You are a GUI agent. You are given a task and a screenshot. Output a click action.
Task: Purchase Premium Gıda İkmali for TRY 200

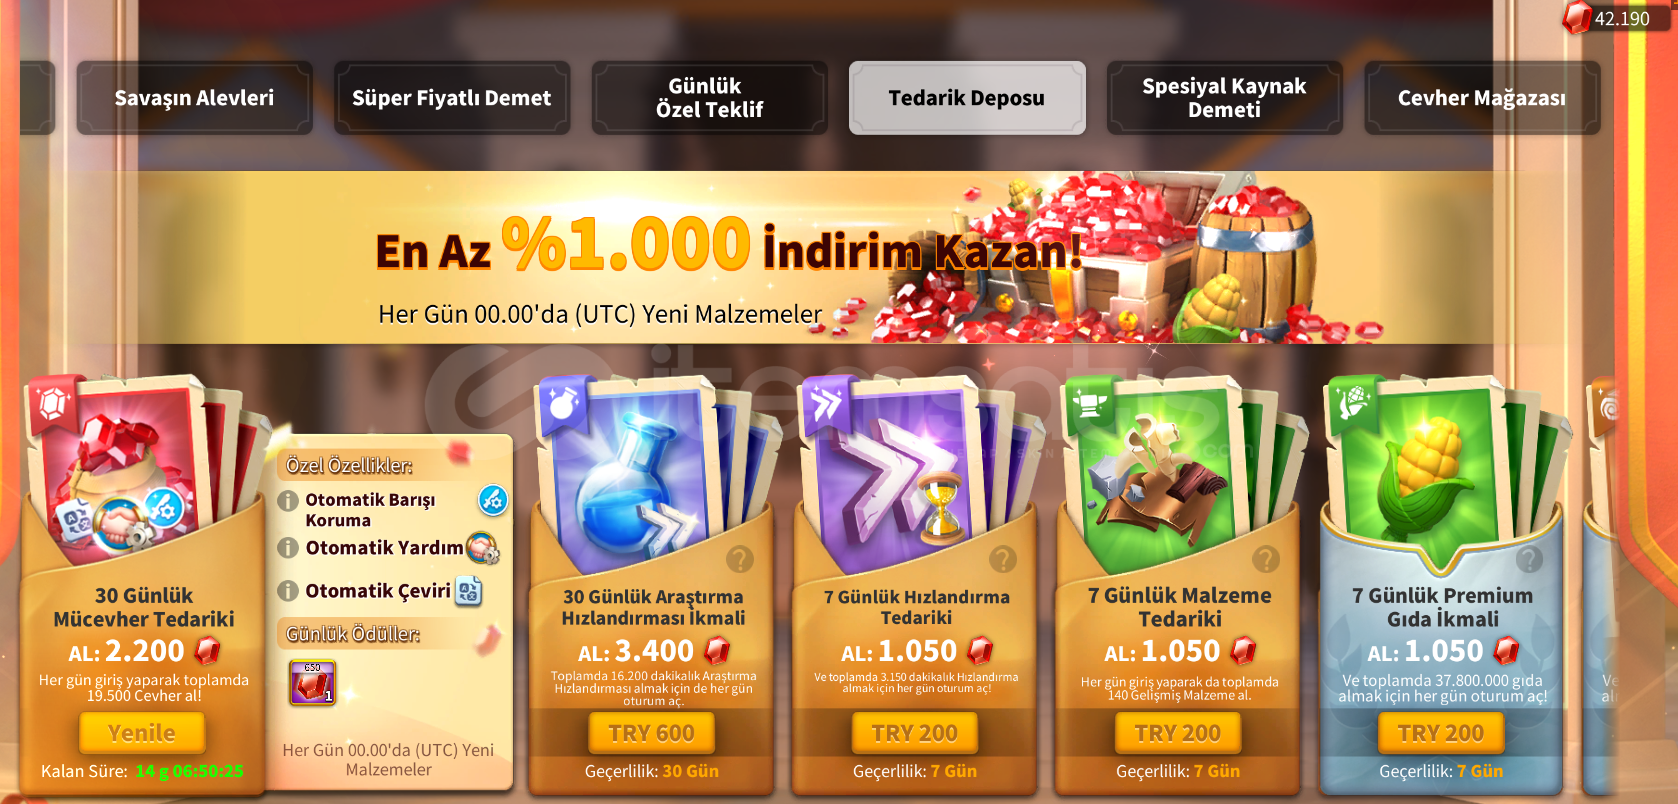pos(1441,733)
